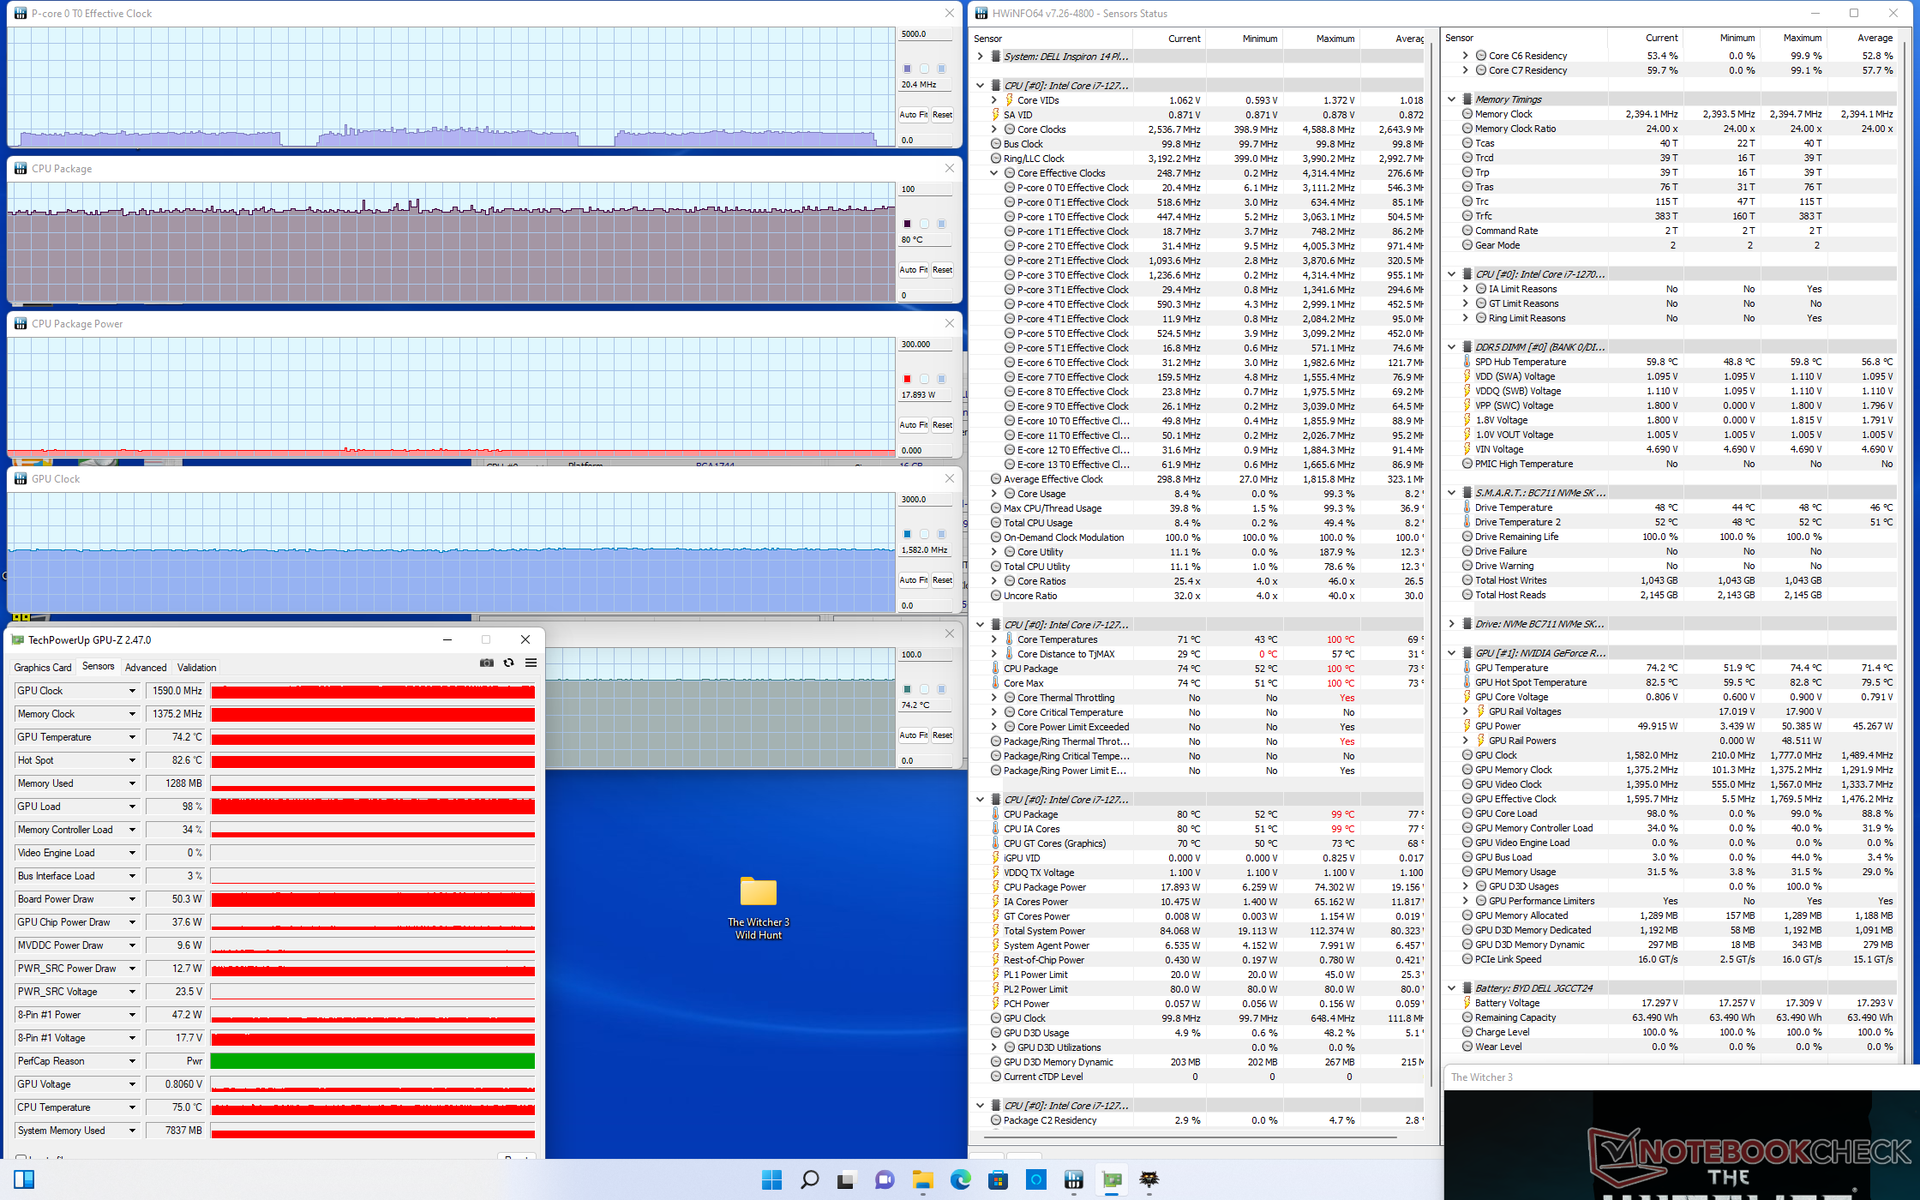Switch to the Graphics Card tab
This screenshot has width=1920, height=1200.
(43, 668)
